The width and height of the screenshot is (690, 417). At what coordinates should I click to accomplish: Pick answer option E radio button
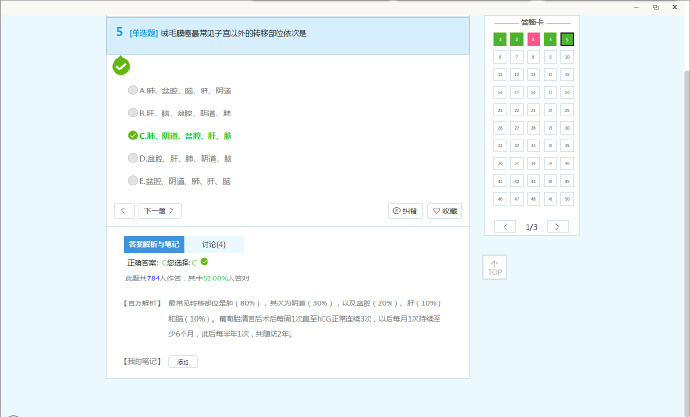pos(133,181)
